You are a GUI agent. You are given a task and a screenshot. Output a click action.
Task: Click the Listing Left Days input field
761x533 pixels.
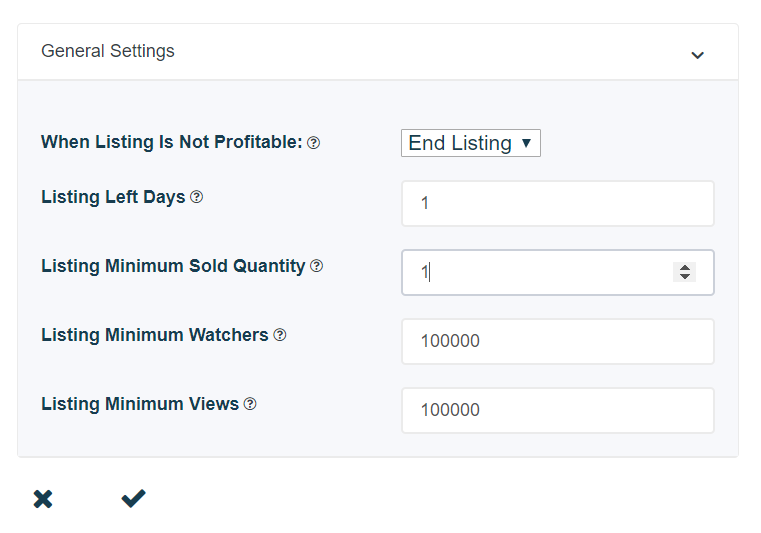coord(558,203)
